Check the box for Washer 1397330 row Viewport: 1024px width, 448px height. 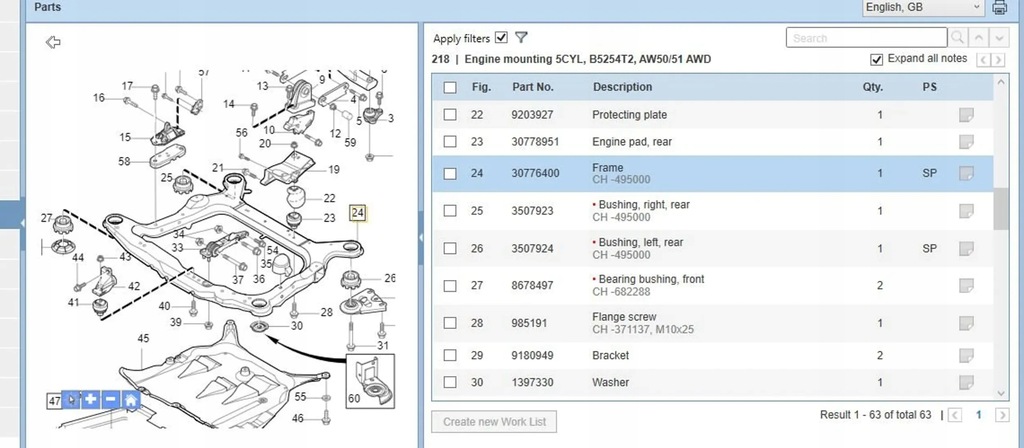coord(449,382)
